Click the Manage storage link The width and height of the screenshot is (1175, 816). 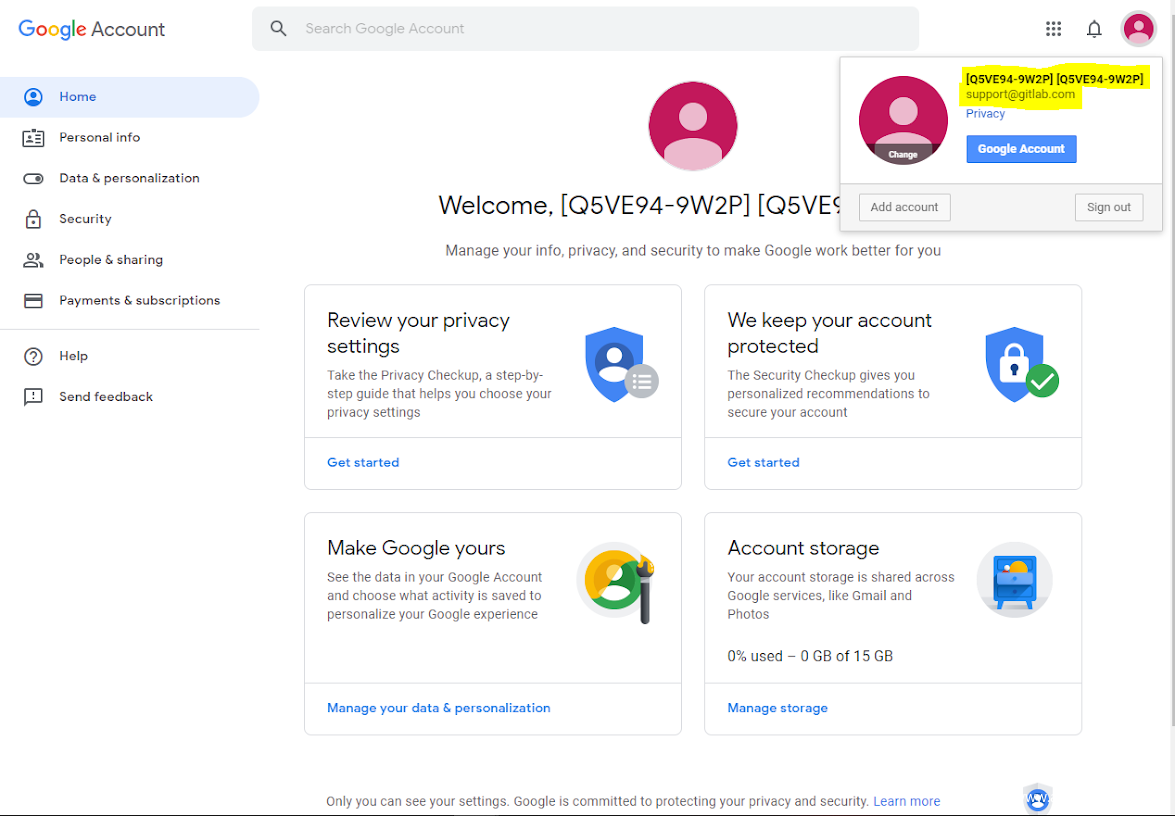(777, 708)
